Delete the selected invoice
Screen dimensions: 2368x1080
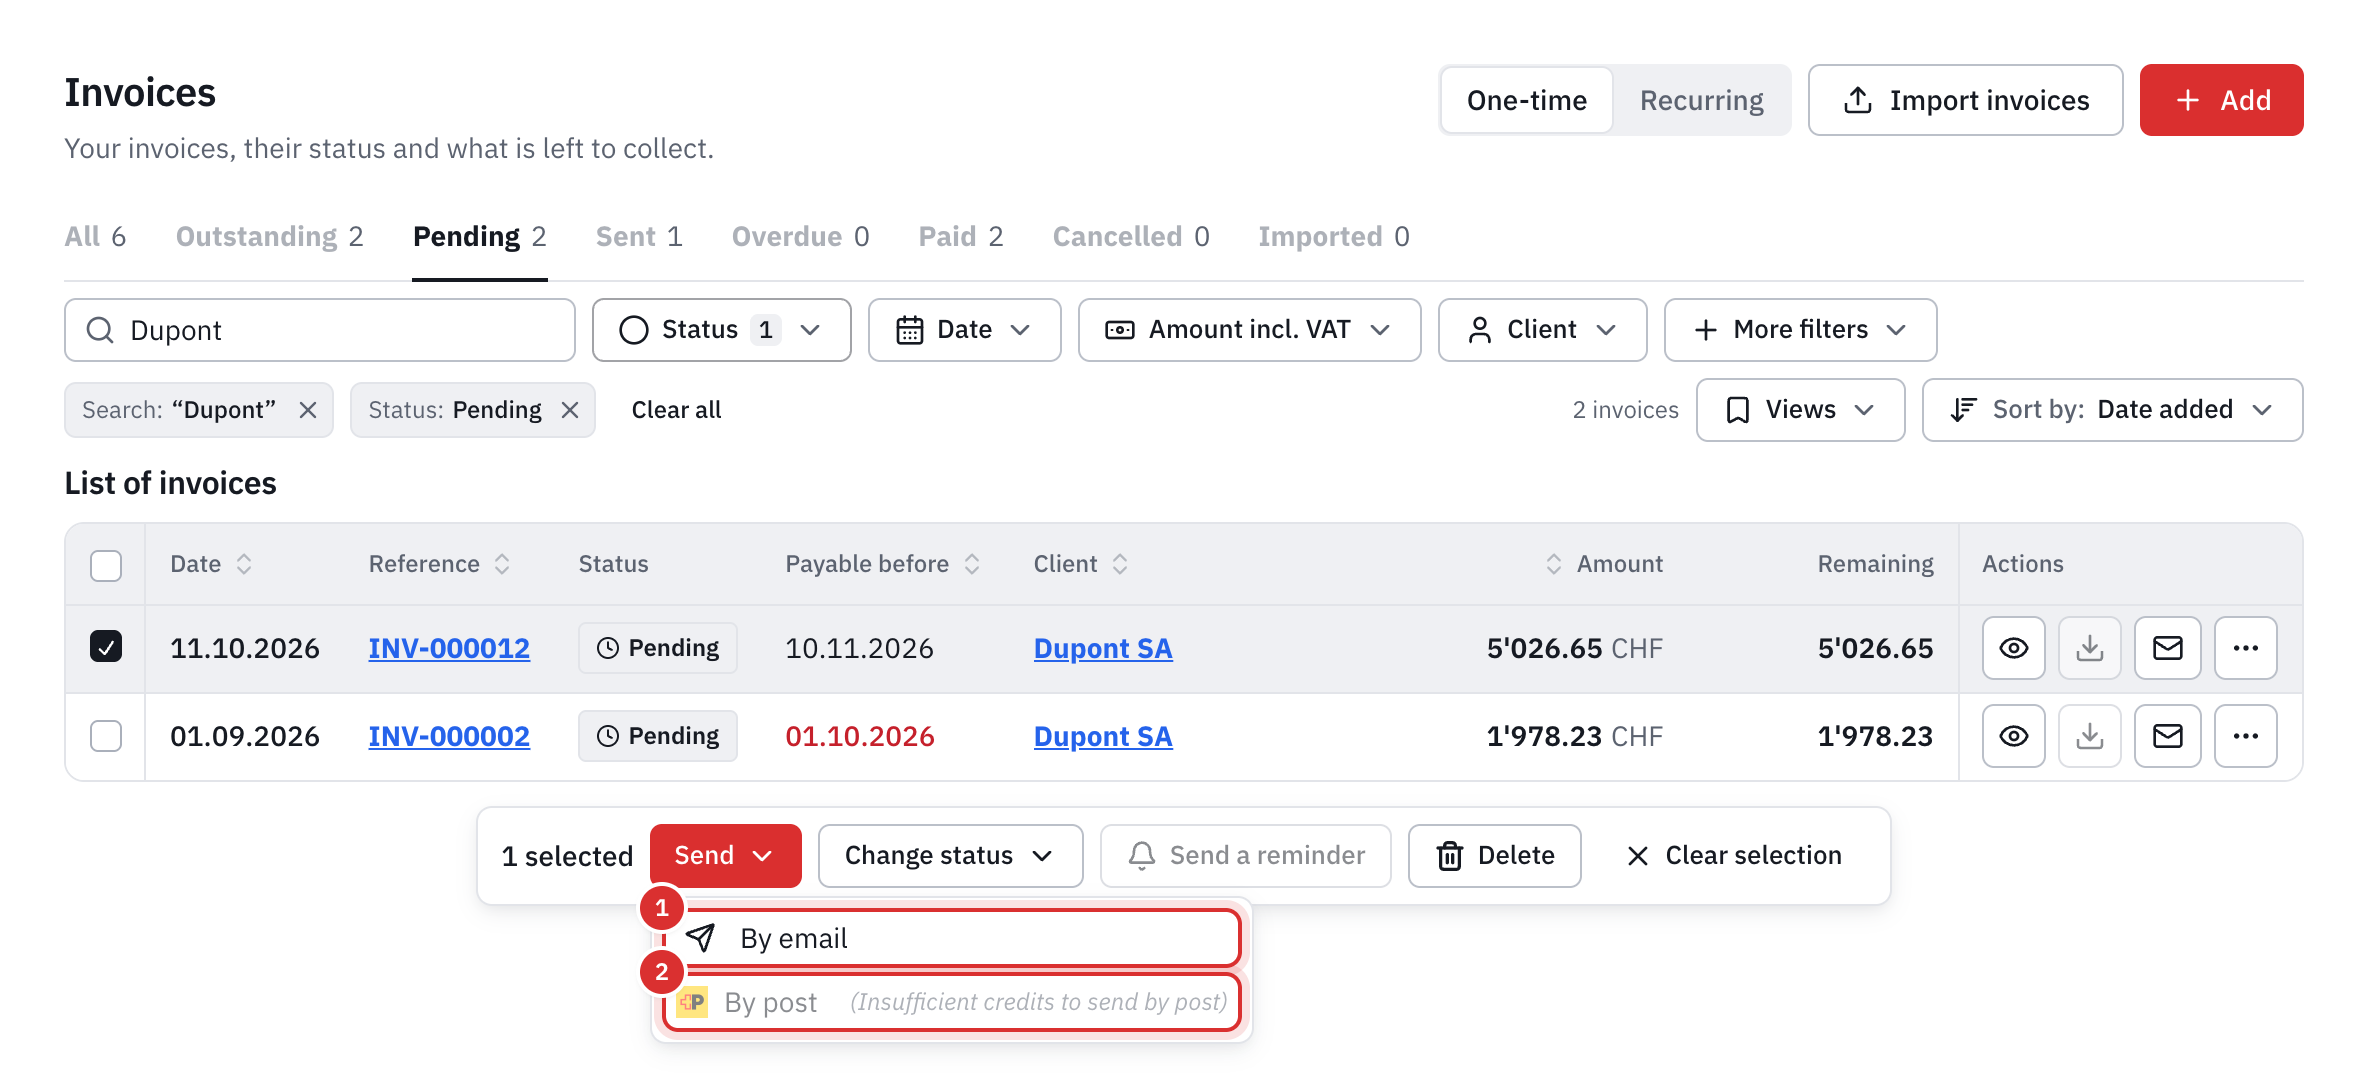click(x=1494, y=856)
